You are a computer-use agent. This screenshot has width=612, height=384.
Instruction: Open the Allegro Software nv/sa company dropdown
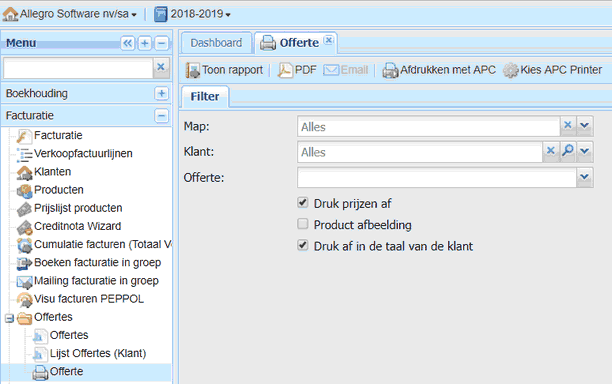tap(78, 14)
